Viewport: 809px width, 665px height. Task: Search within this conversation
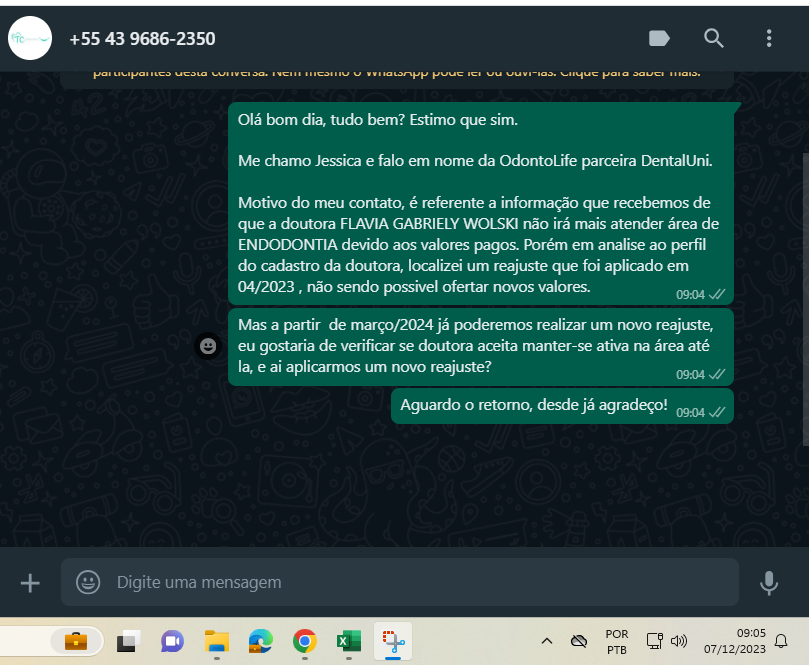[x=714, y=38]
